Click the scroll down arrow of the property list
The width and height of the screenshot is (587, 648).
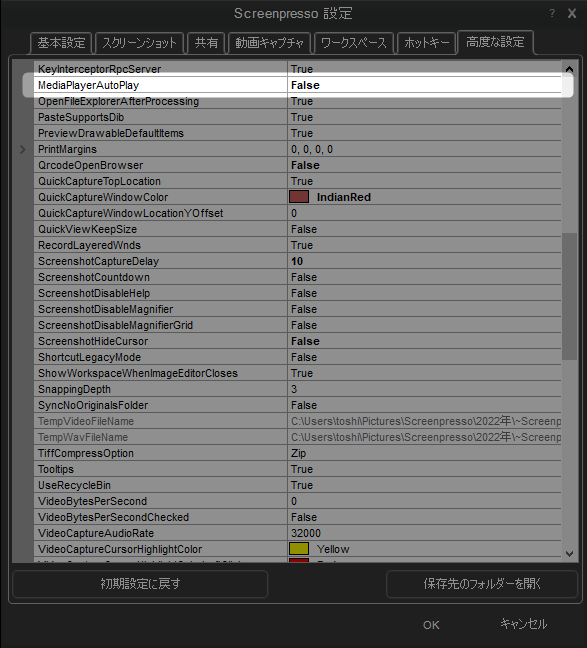point(569,554)
